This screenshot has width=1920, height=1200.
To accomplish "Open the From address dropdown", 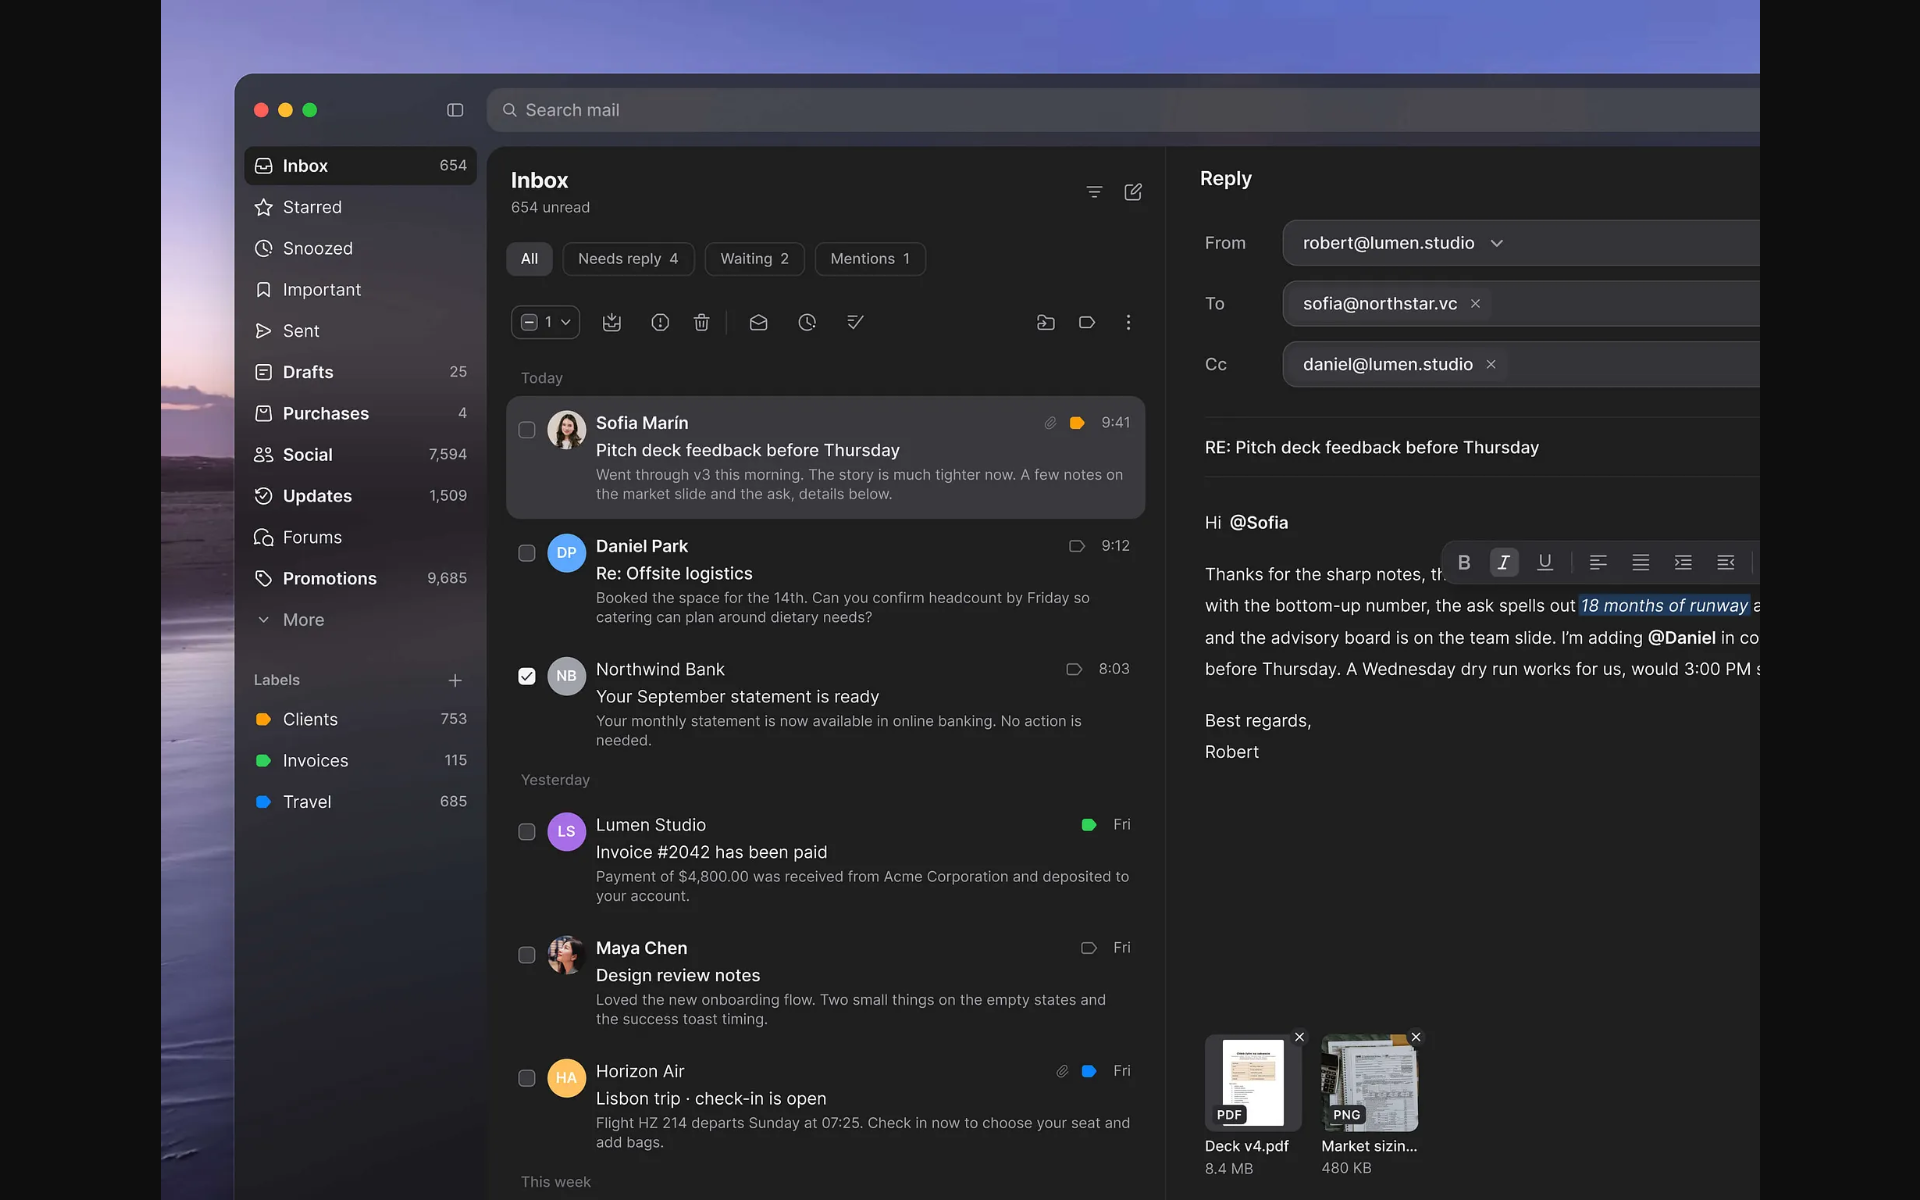I will 1497,243.
